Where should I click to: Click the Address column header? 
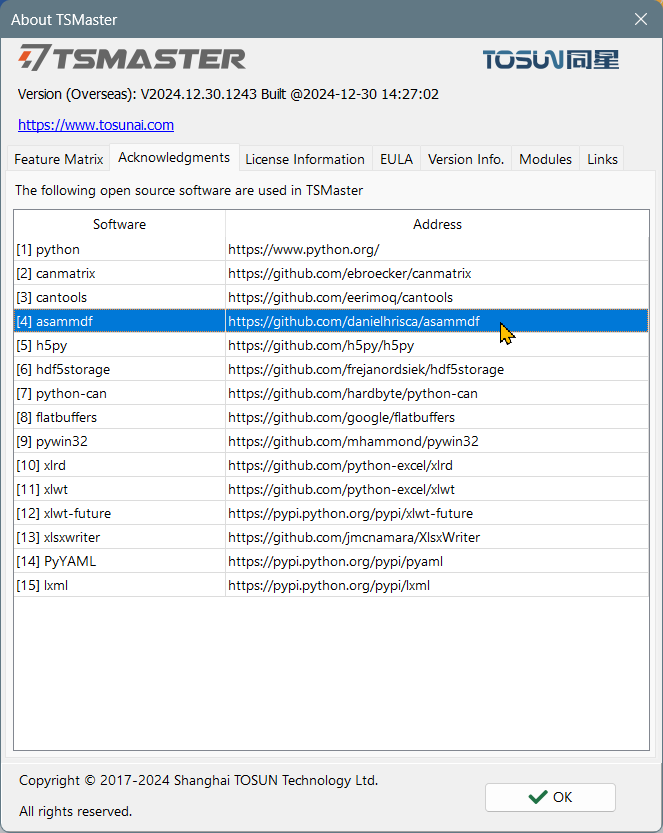(437, 224)
